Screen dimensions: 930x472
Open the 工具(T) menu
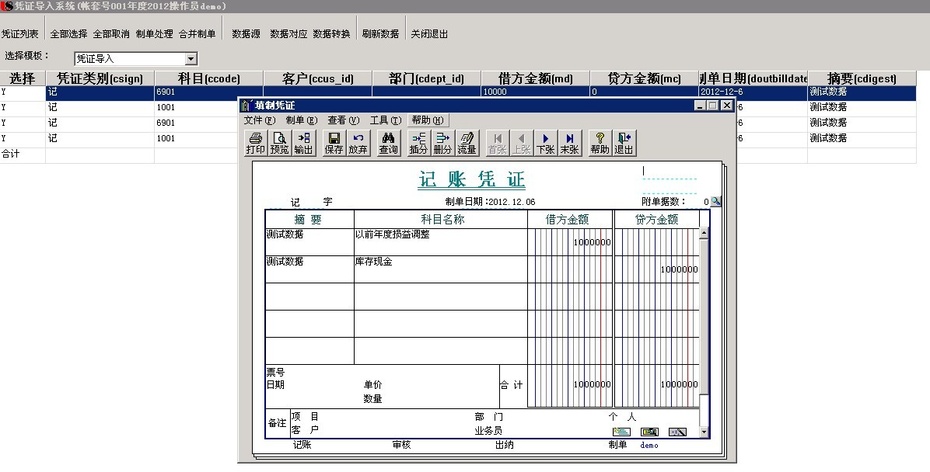tap(385, 120)
